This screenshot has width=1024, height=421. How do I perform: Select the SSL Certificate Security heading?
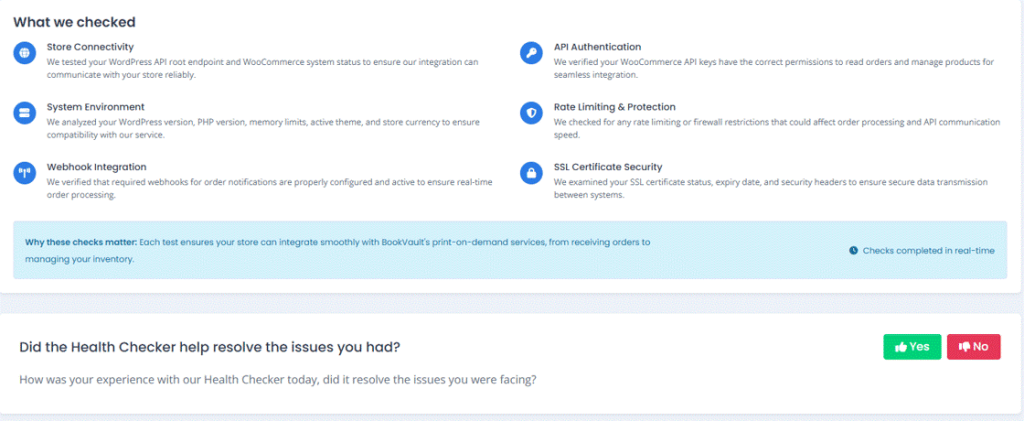coord(607,166)
